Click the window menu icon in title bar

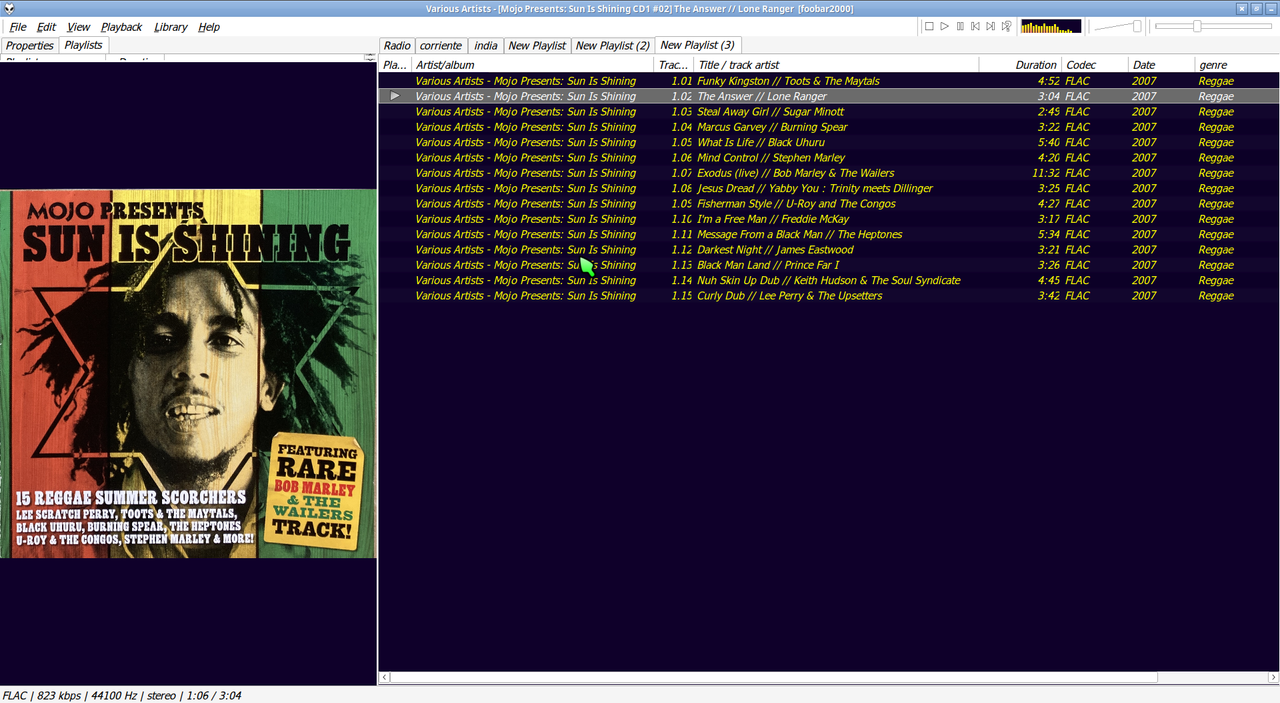[x=9, y=8]
